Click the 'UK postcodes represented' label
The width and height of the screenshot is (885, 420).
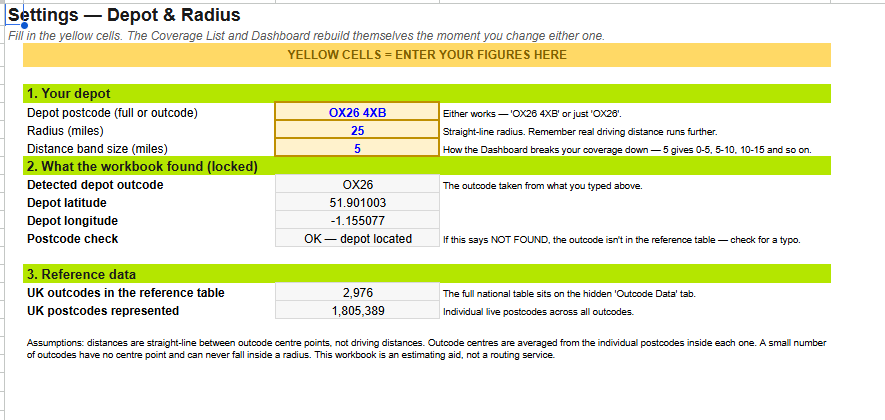coord(103,310)
